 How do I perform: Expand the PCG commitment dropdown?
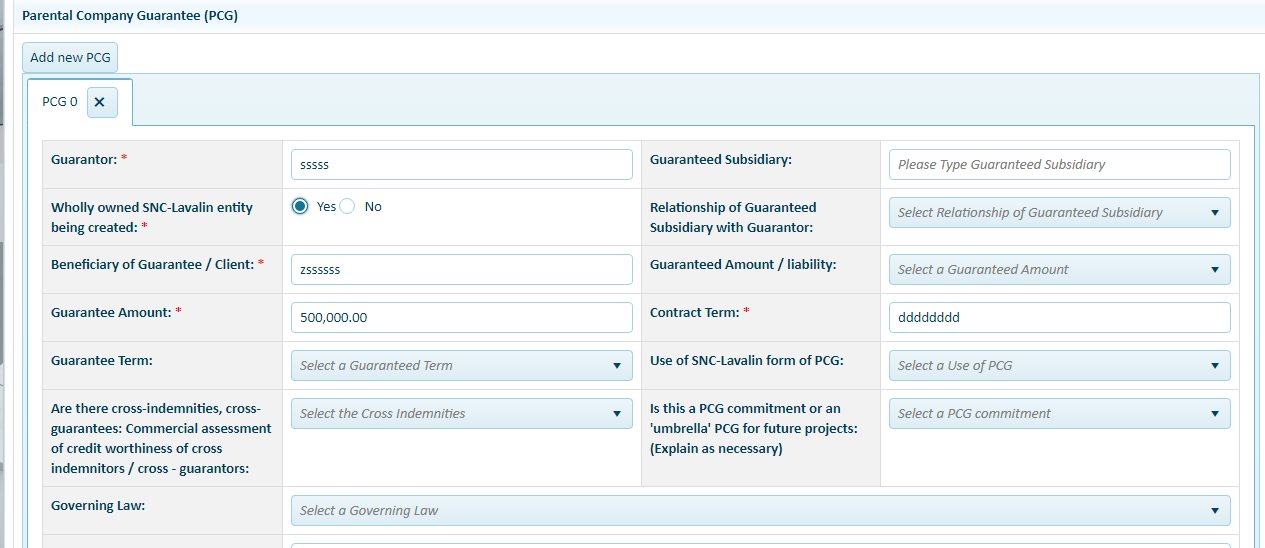tap(1058, 414)
